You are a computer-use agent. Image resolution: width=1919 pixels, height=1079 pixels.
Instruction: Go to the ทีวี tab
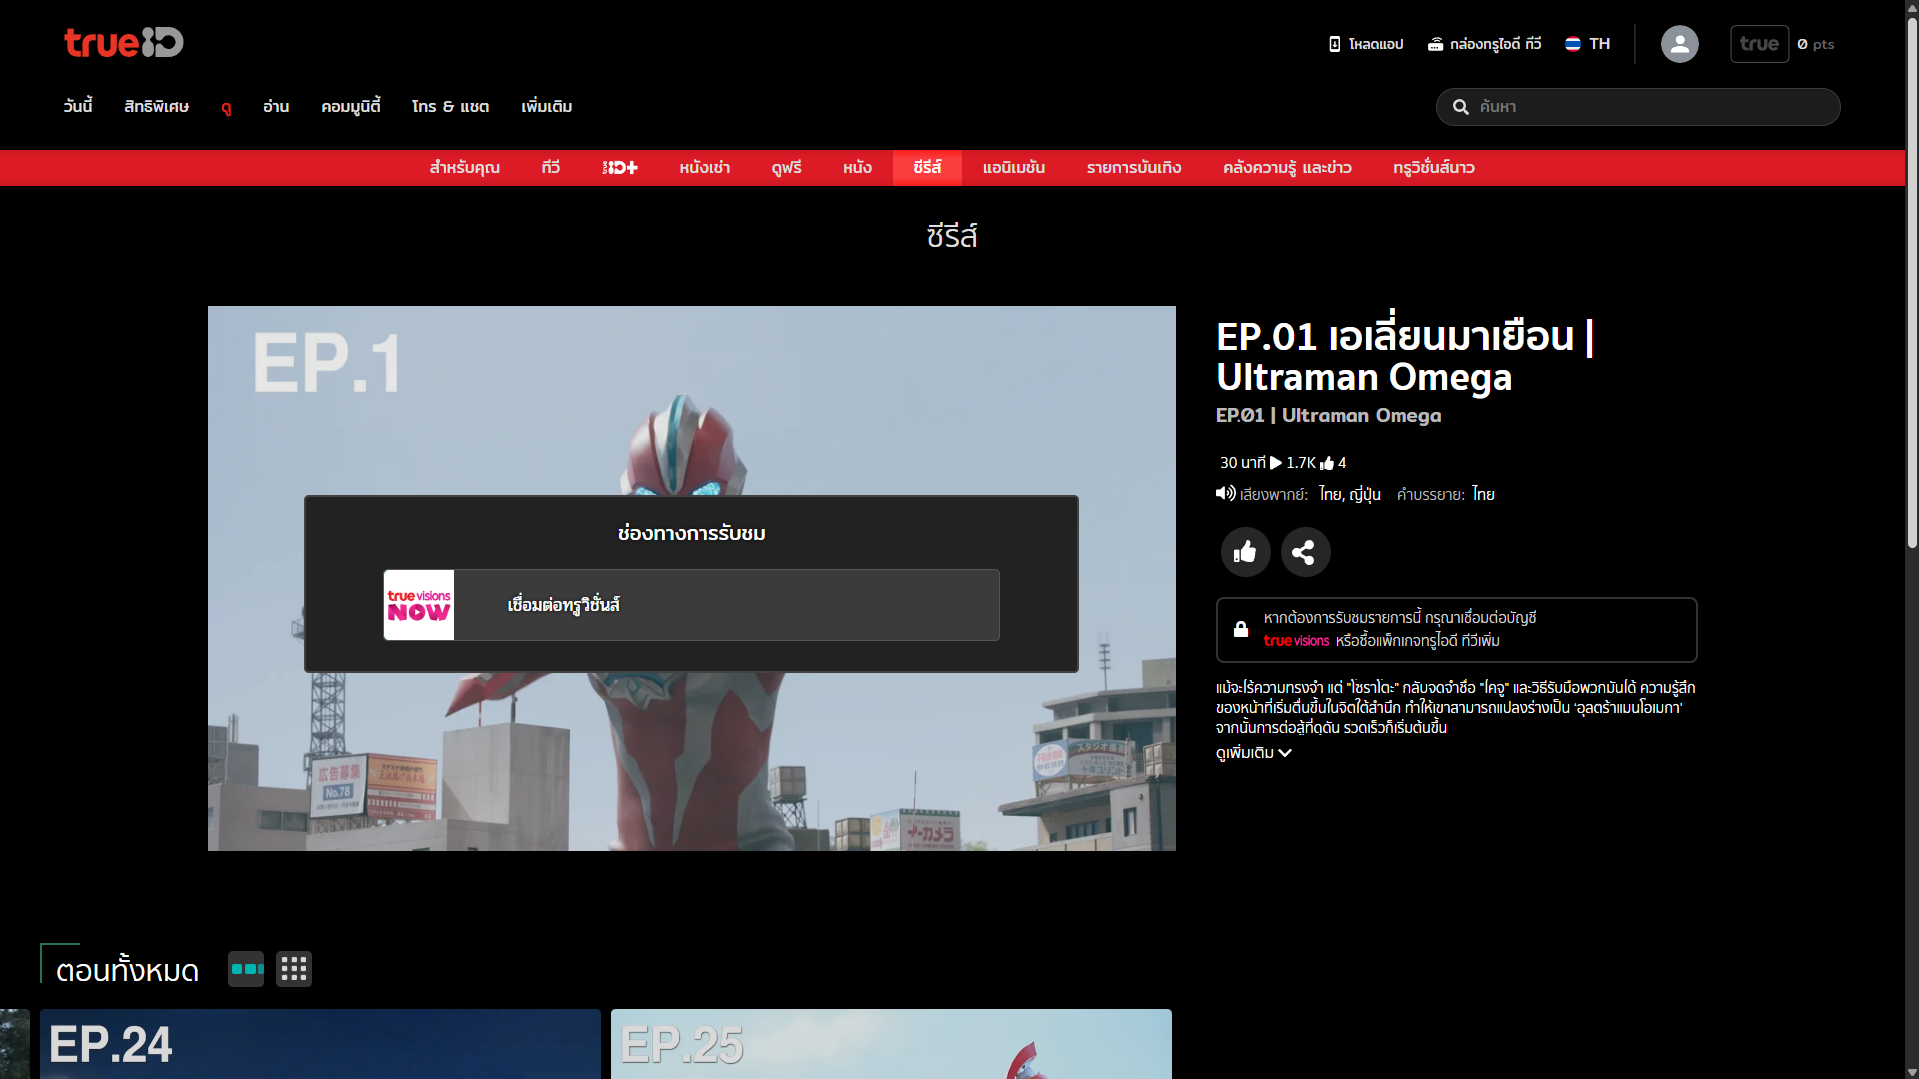point(551,168)
